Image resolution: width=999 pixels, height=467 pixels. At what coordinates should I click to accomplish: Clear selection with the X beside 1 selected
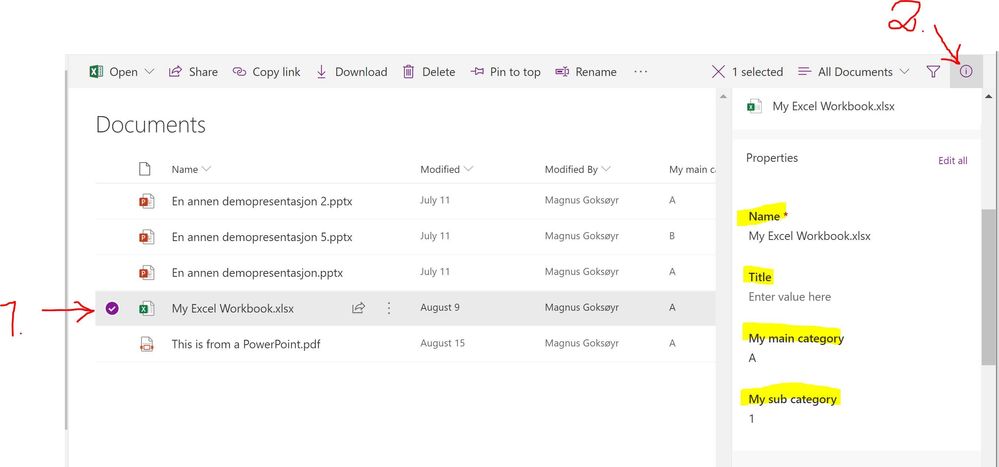[x=718, y=72]
